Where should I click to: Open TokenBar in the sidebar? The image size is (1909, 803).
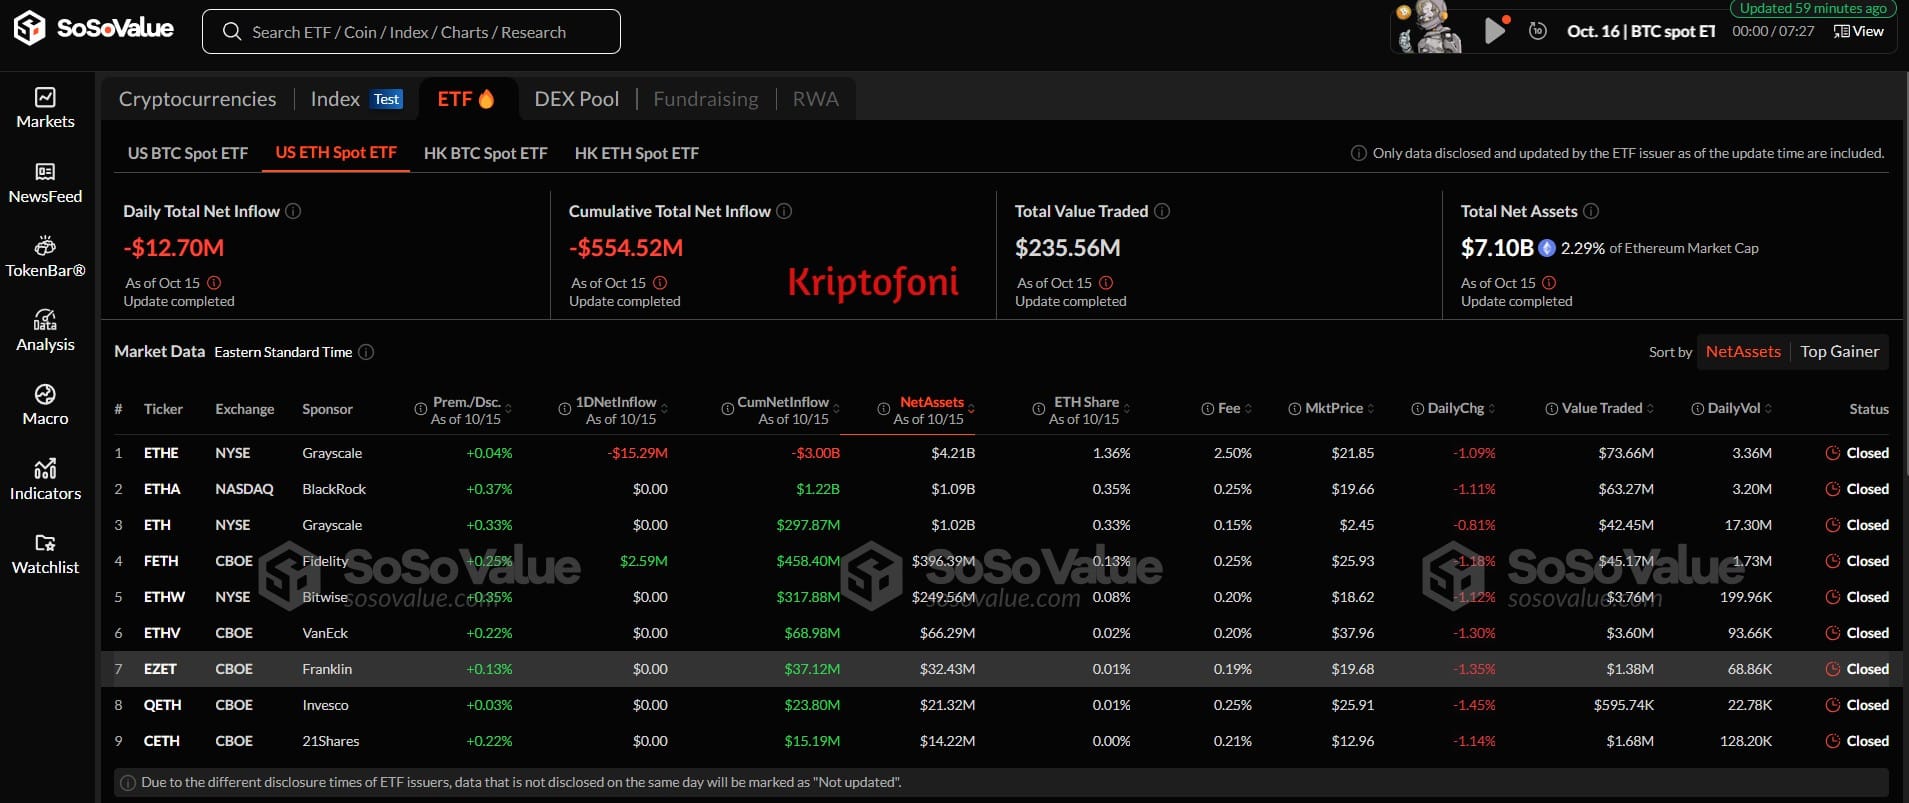tap(45, 257)
